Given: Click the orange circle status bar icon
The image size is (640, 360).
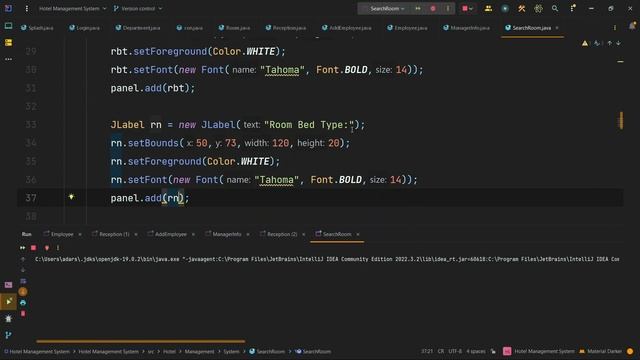Looking at the screenshot, I should coord(630,351).
